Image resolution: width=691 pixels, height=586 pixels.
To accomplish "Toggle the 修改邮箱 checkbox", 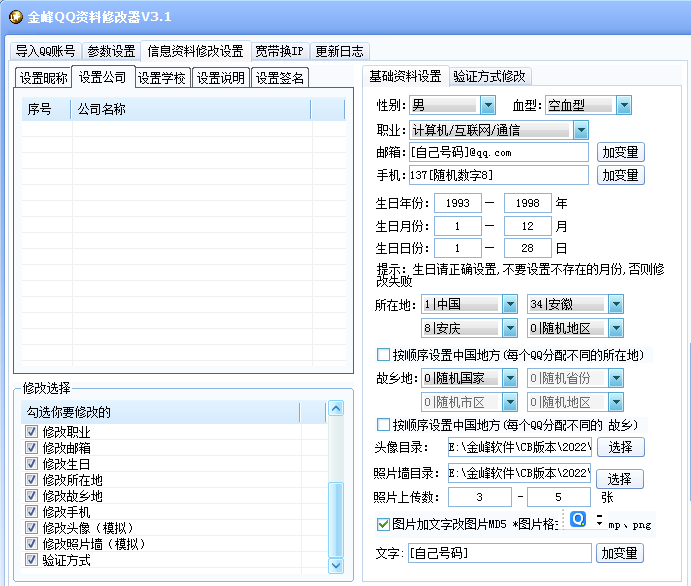I will coord(31,448).
